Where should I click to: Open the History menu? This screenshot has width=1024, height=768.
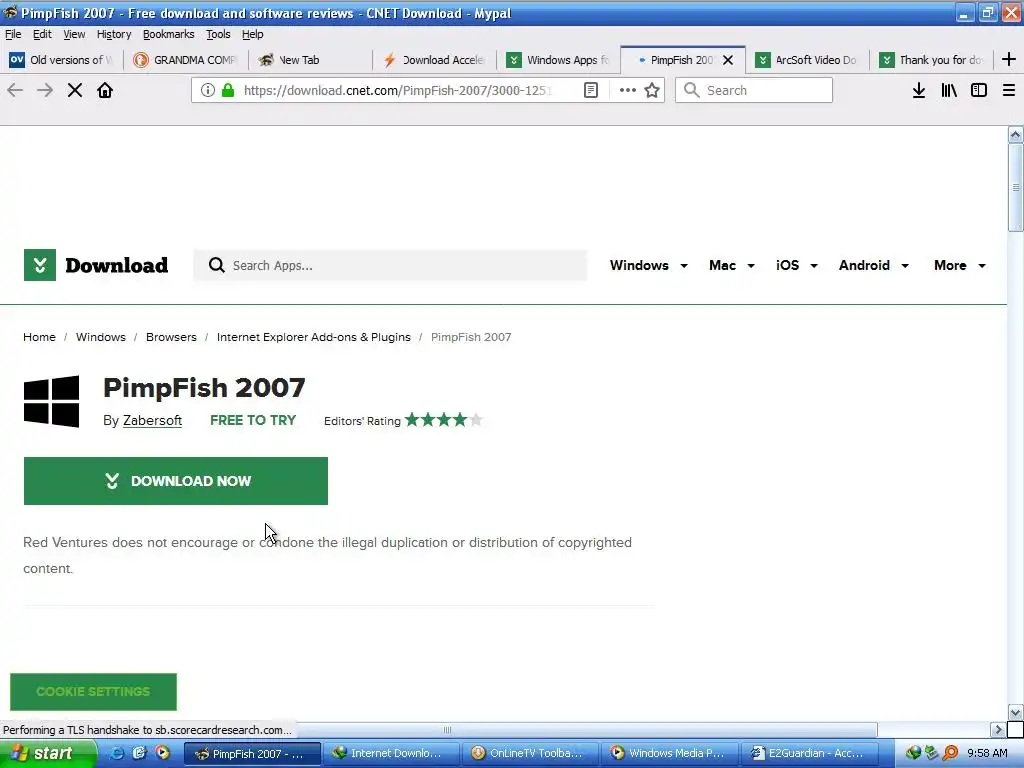click(x=114, y=34)
